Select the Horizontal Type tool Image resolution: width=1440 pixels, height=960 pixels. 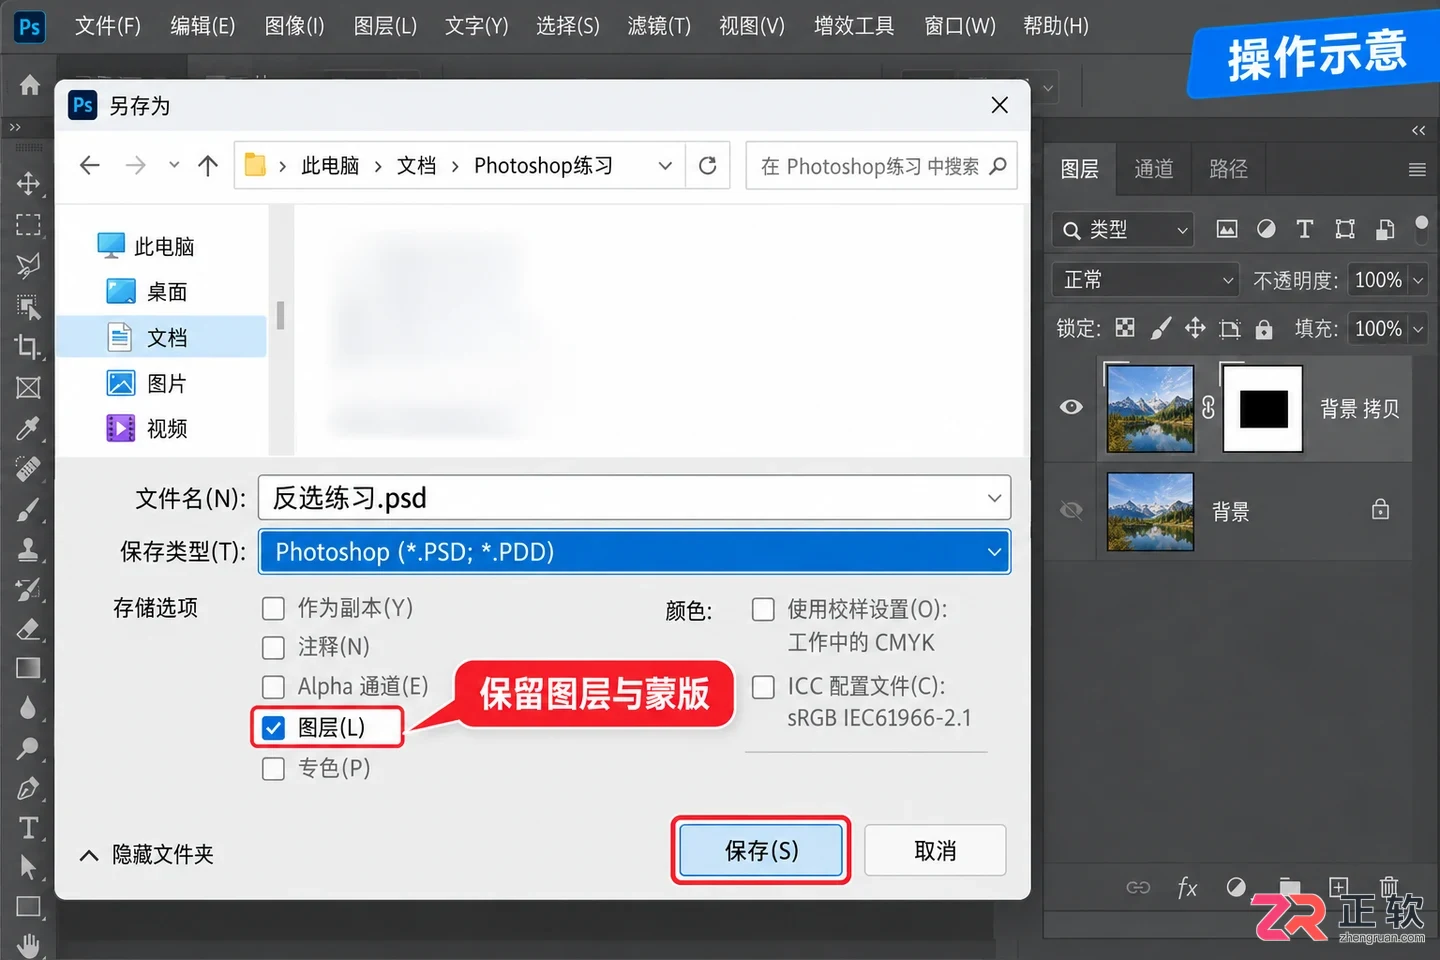coord(28,827)
